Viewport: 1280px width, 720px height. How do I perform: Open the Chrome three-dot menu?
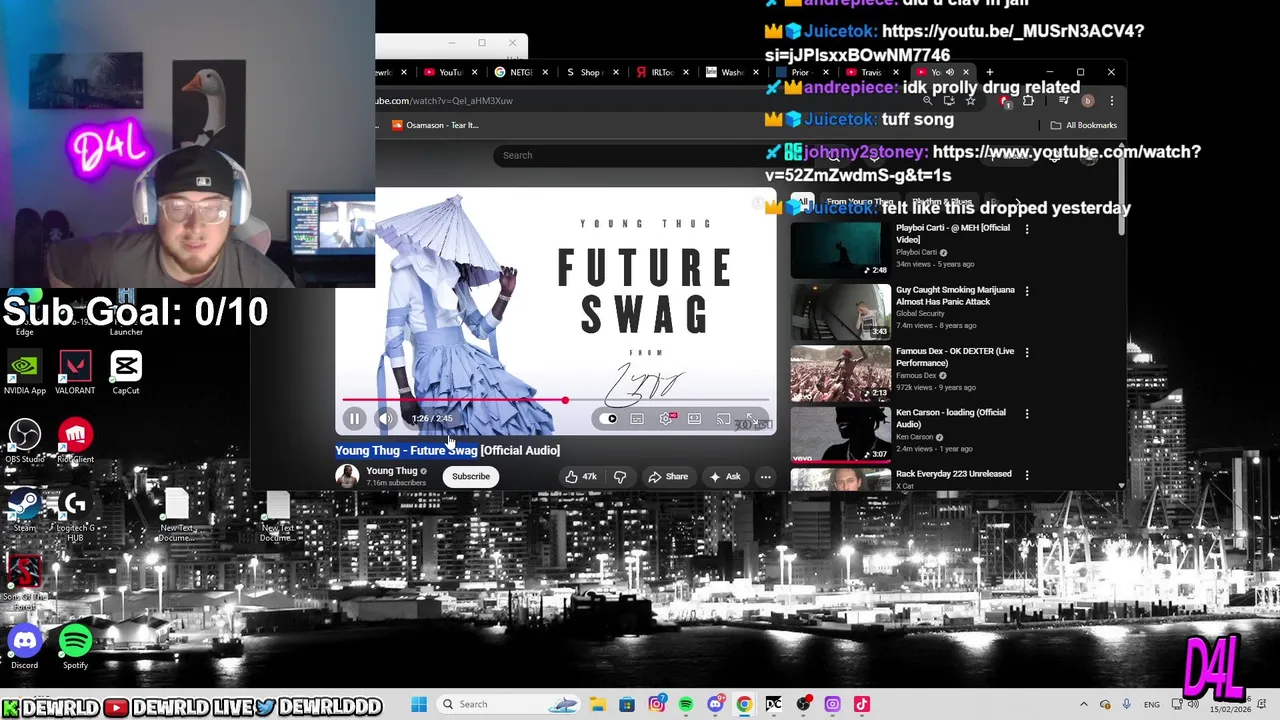1111,101
